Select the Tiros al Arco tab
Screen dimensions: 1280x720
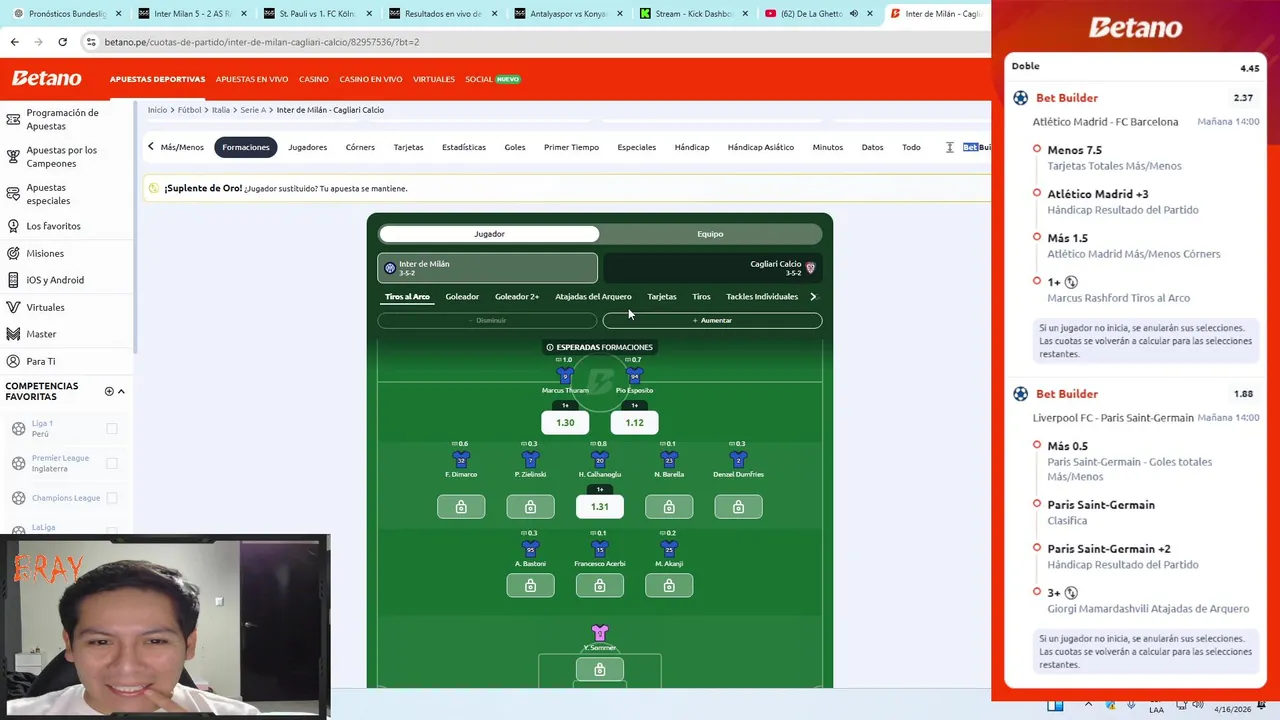click(407, 297)
